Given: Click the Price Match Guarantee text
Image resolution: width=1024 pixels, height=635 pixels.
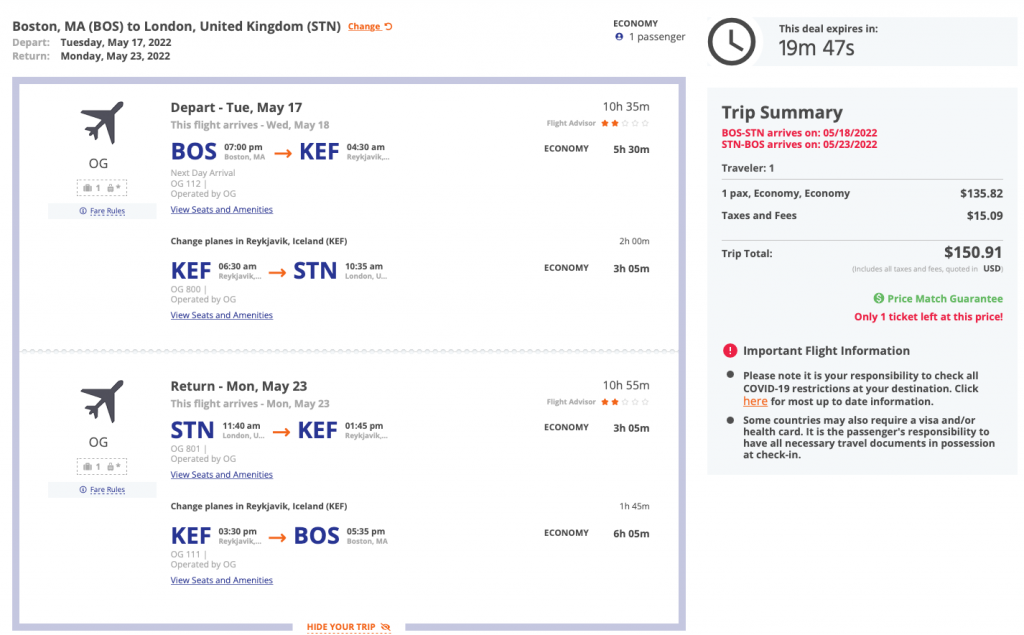Looking at the screenshot, I should (x=944, y=298).
